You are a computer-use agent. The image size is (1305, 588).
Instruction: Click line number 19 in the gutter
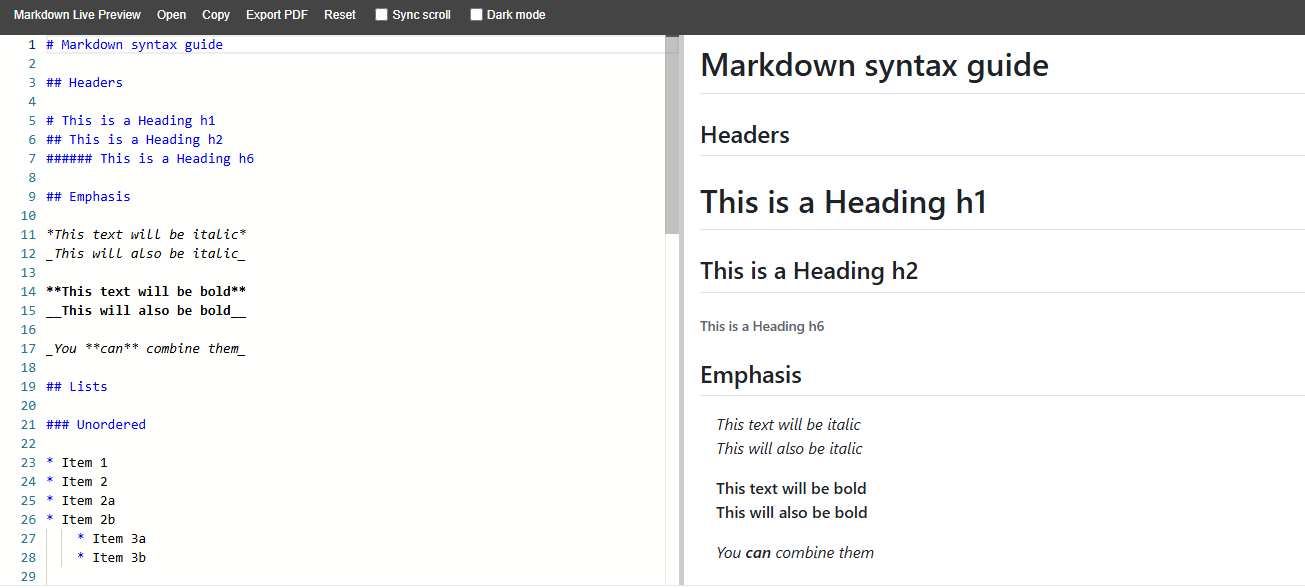point(28,387)
